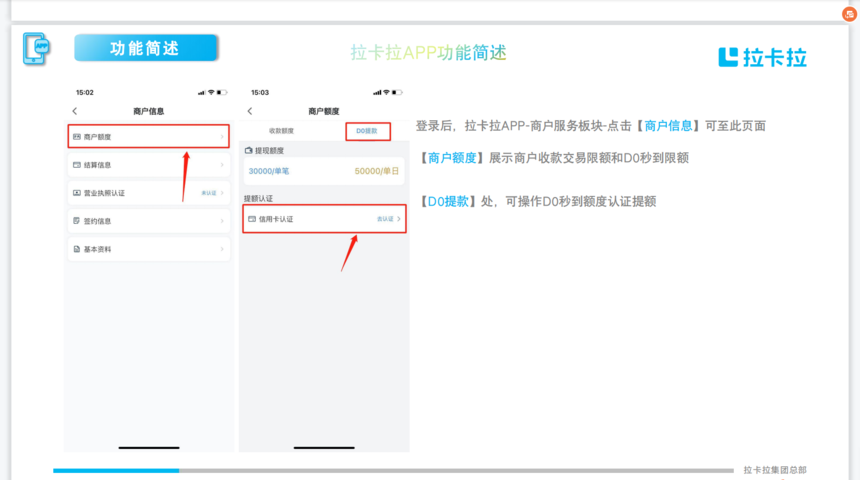Click the home indicator bar under 商户信息 screen
This screenshot has width=860, height=480.
click(x=149, y=448)
